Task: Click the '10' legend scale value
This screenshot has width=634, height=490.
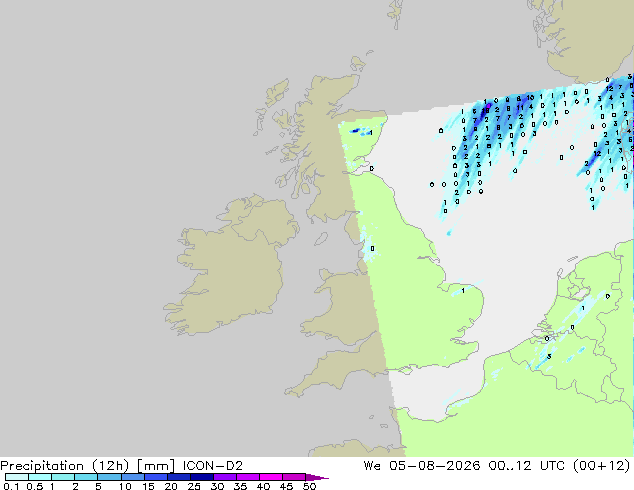Action: (125, 486)
